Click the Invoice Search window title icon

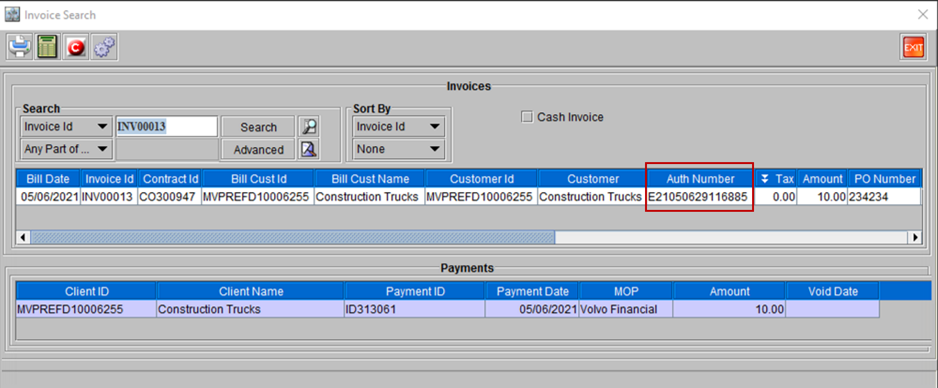tap(12, 14)
